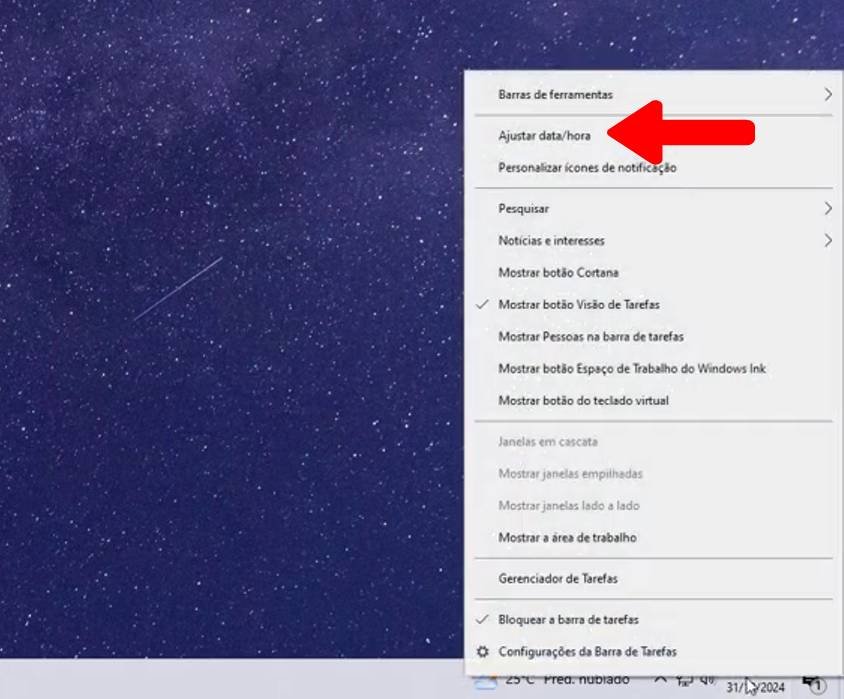This screenshot has width=844, height=699.
Task: Expand the Notícias e interesses submenu
Action: pos(827,240)
